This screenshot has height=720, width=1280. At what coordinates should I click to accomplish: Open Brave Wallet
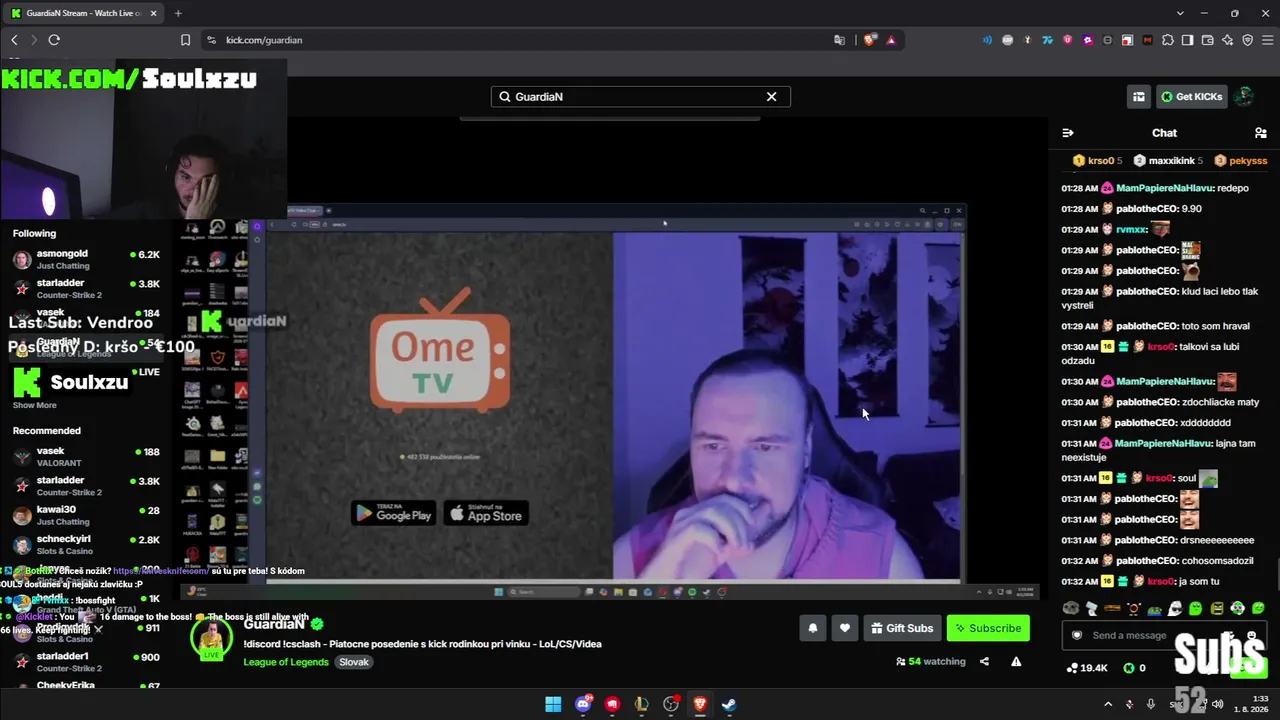pyautogui.click(x=1208, y=40)
